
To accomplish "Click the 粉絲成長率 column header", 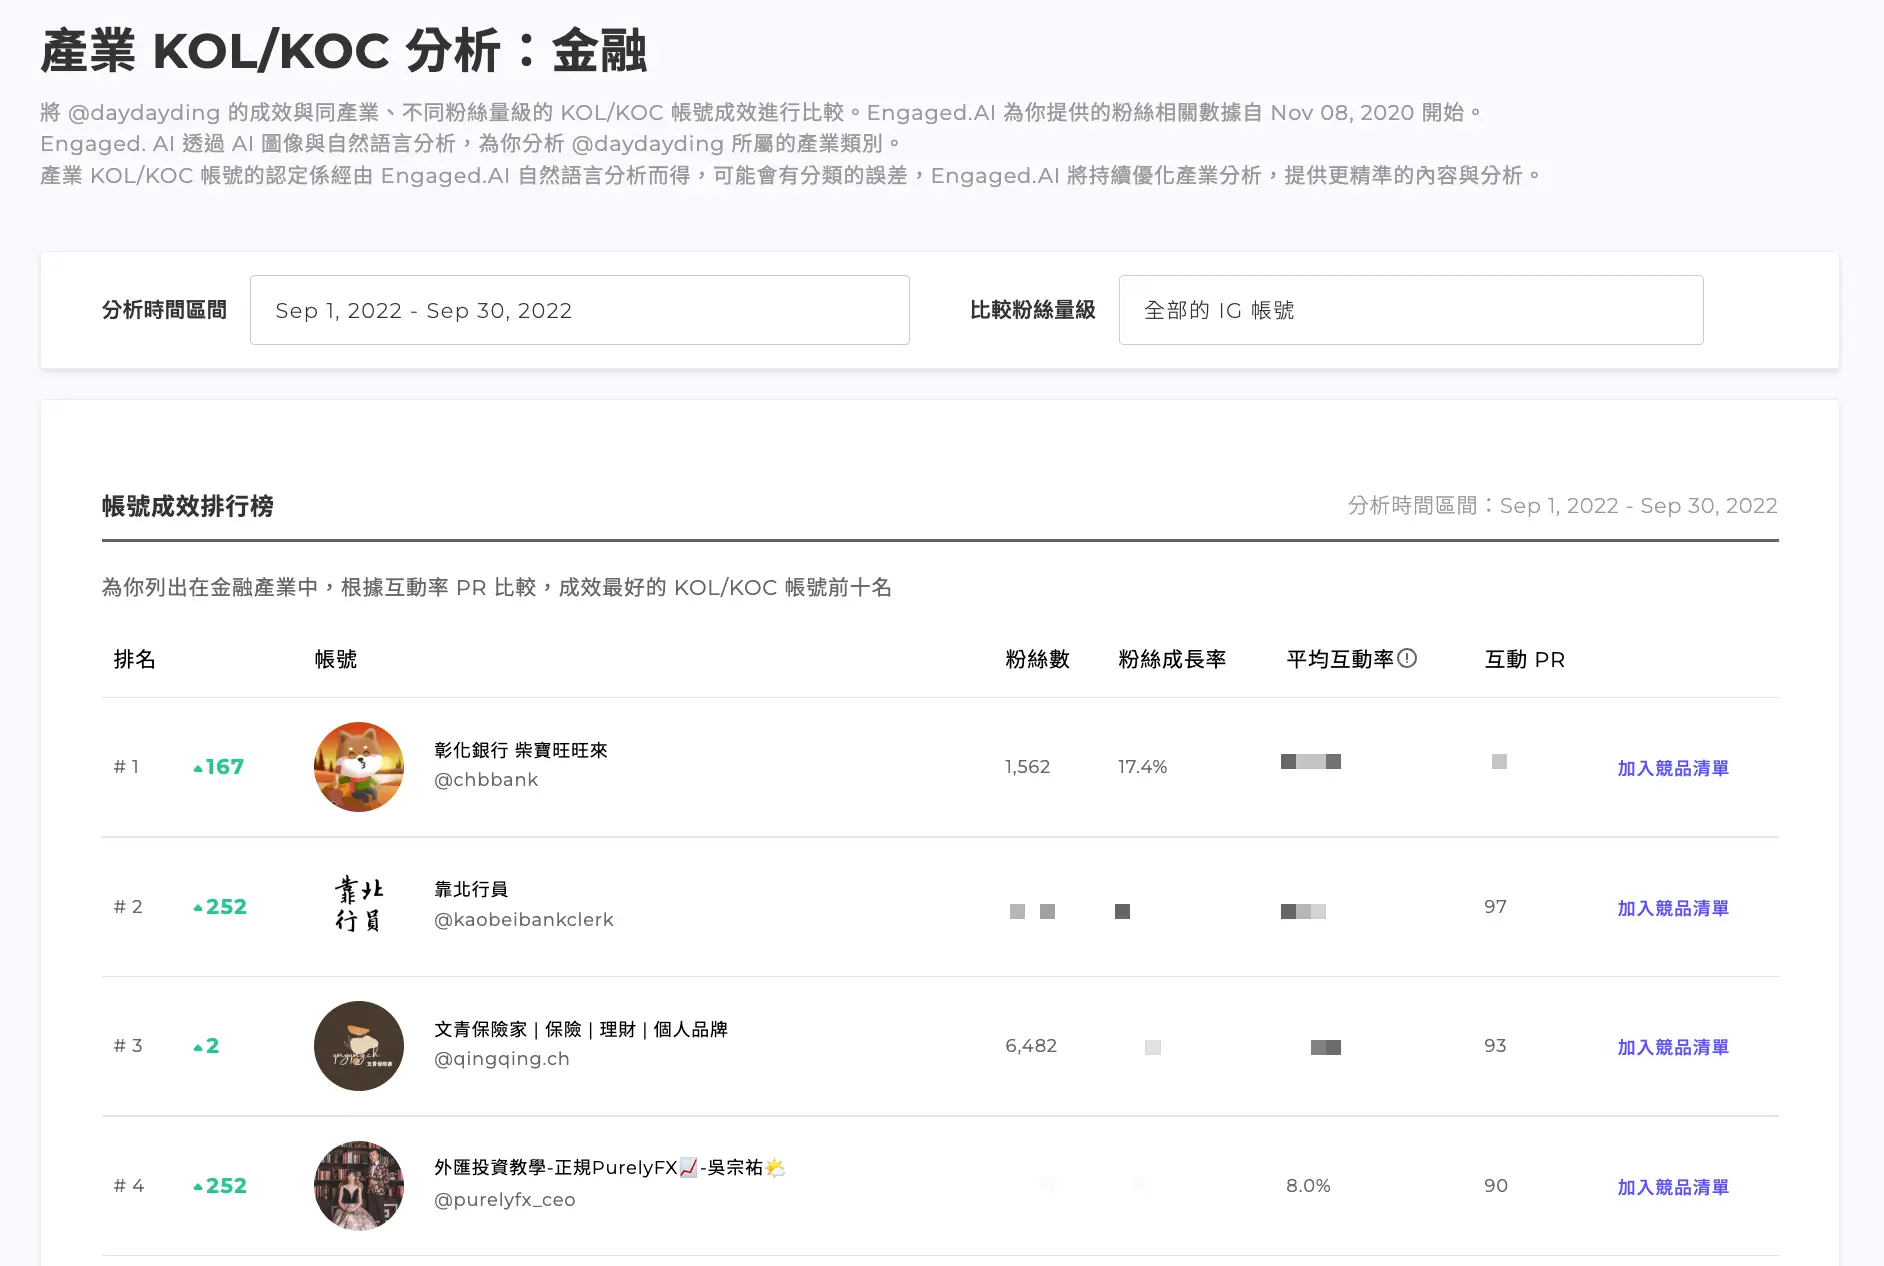I will (1172, 659).
